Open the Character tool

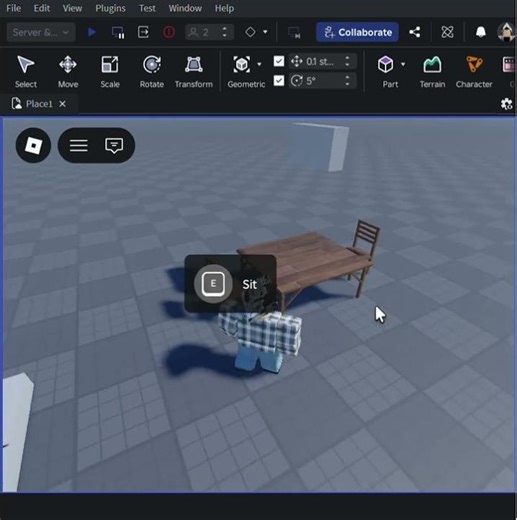(x=474, y=71)
